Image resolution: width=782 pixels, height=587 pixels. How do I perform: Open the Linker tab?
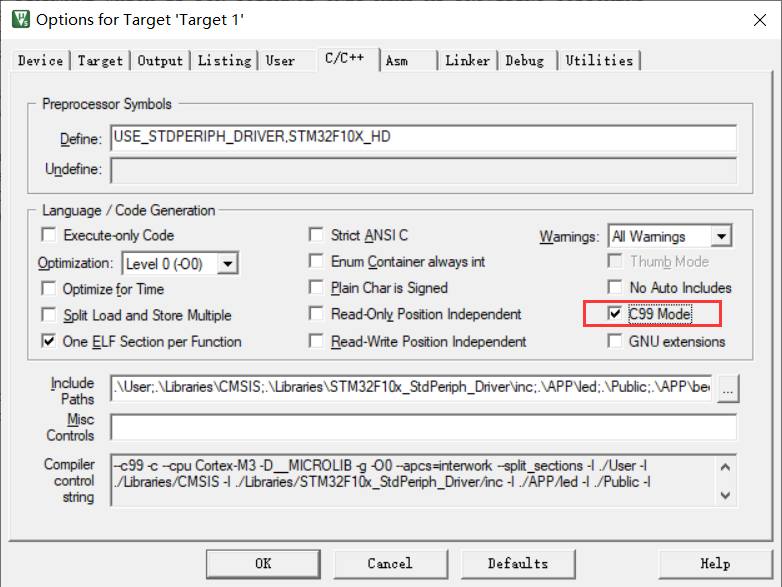coord(467,61)
